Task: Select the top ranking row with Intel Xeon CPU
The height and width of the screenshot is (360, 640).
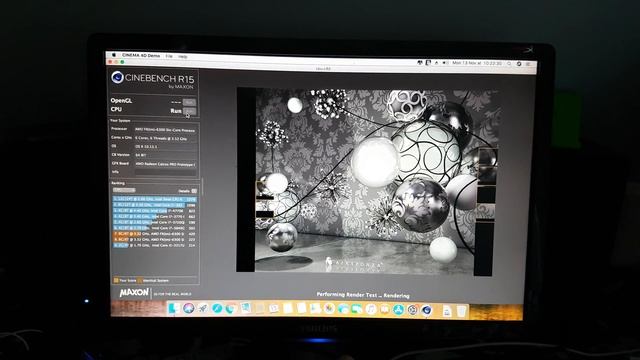Action: (x=154, y=199)
